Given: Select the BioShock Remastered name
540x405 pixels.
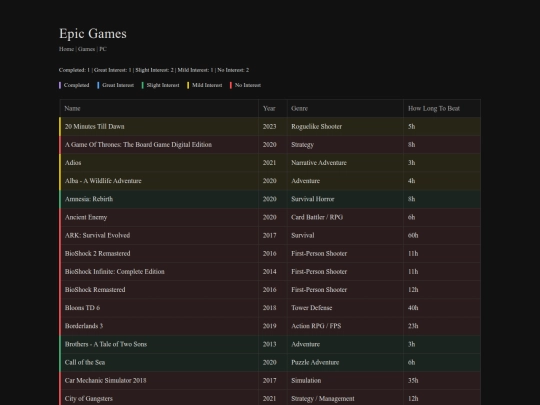Looking at the screenshot, I should (95, 290).
